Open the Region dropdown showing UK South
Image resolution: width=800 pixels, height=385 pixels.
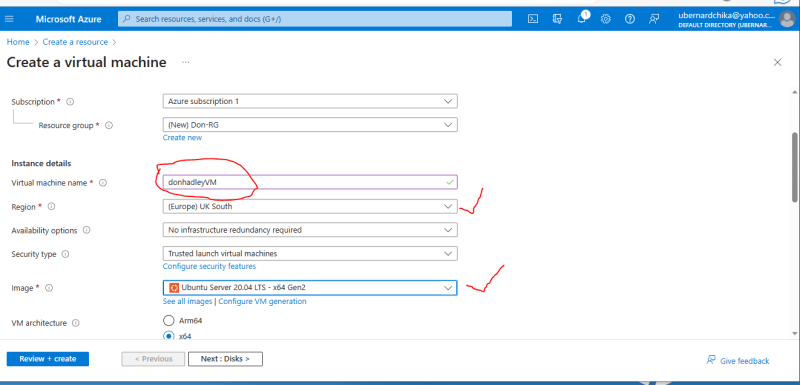(310, 207)
